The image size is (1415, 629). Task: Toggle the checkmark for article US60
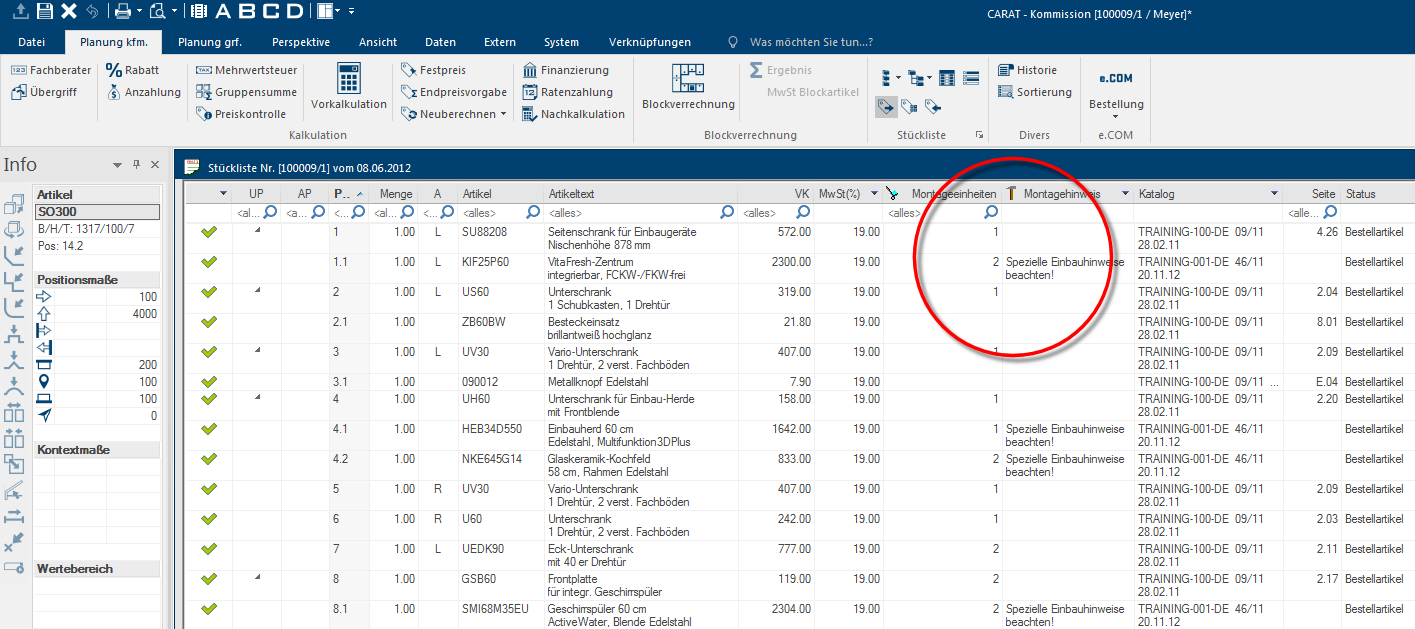pos(209,292)
